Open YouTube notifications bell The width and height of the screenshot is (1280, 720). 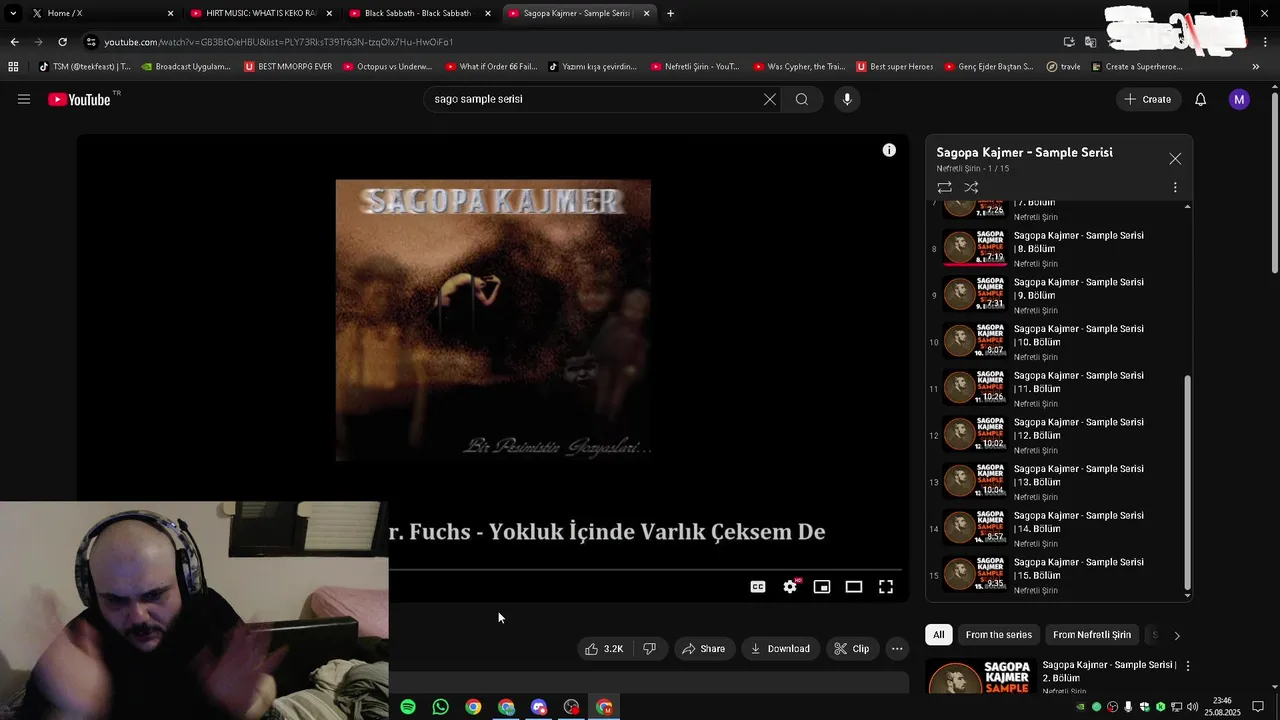click(1200, 99)
